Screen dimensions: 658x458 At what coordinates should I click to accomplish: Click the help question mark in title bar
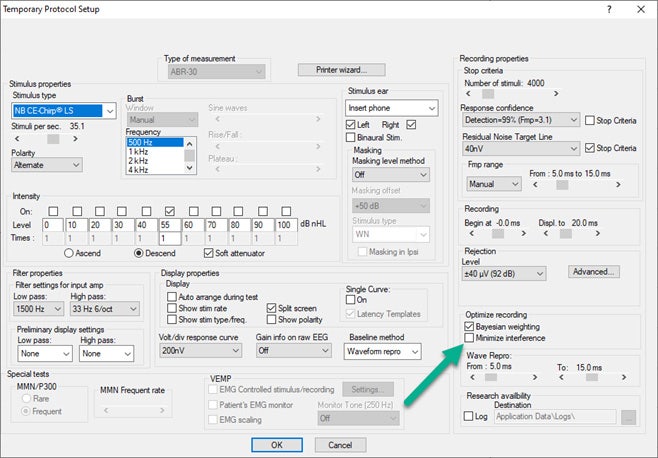[x=609, y=9]
